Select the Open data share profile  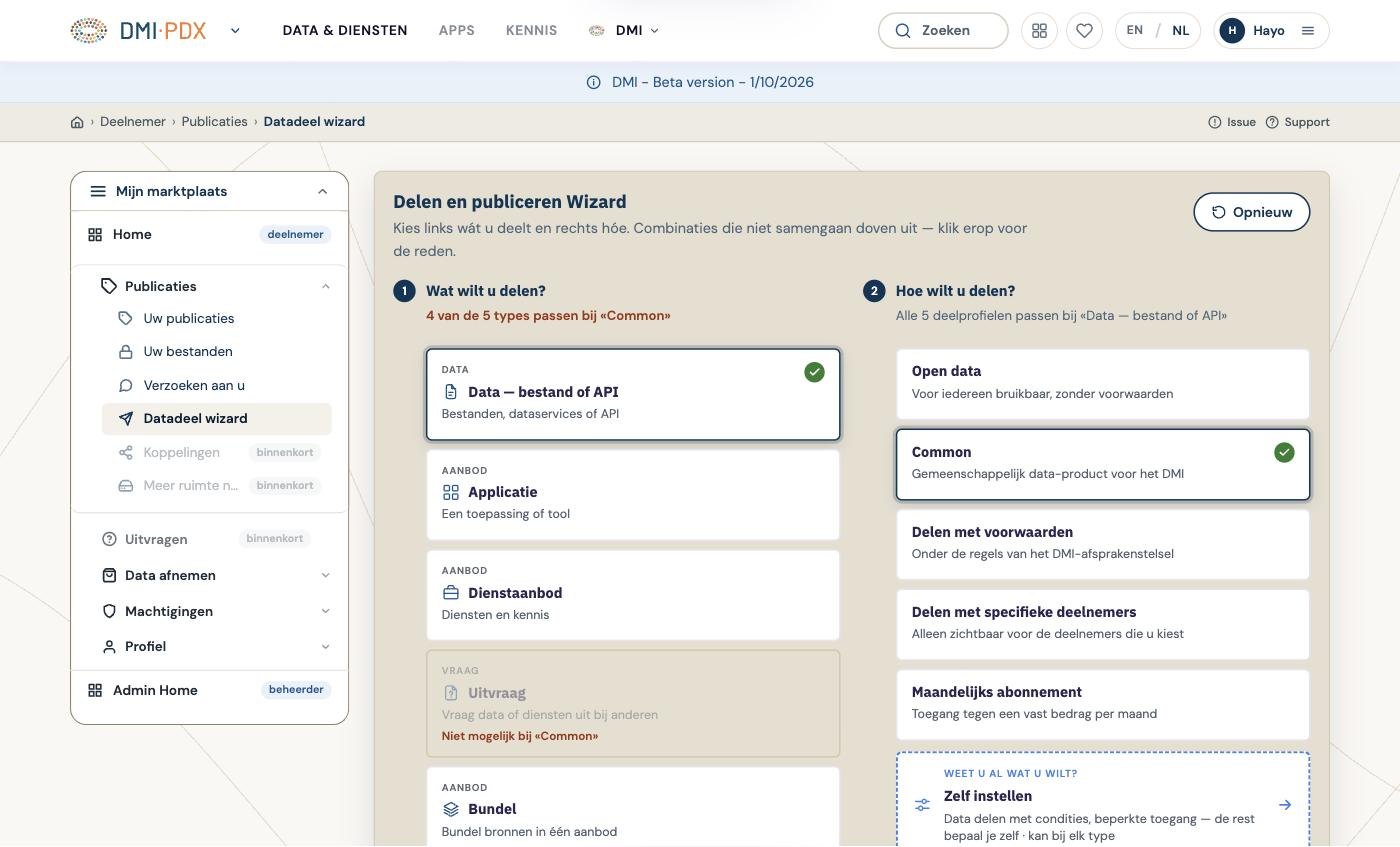click(x=1103, y=384)
